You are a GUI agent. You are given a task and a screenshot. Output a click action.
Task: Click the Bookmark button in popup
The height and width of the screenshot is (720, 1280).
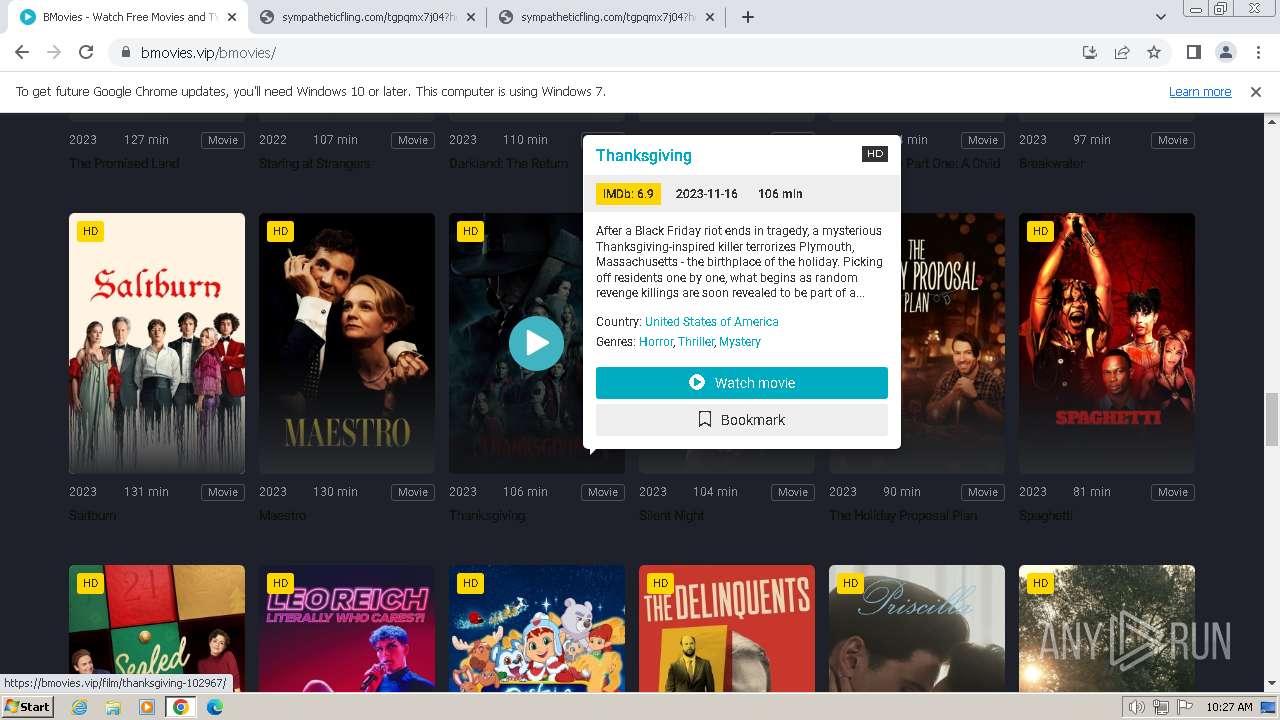pos(742,420)
